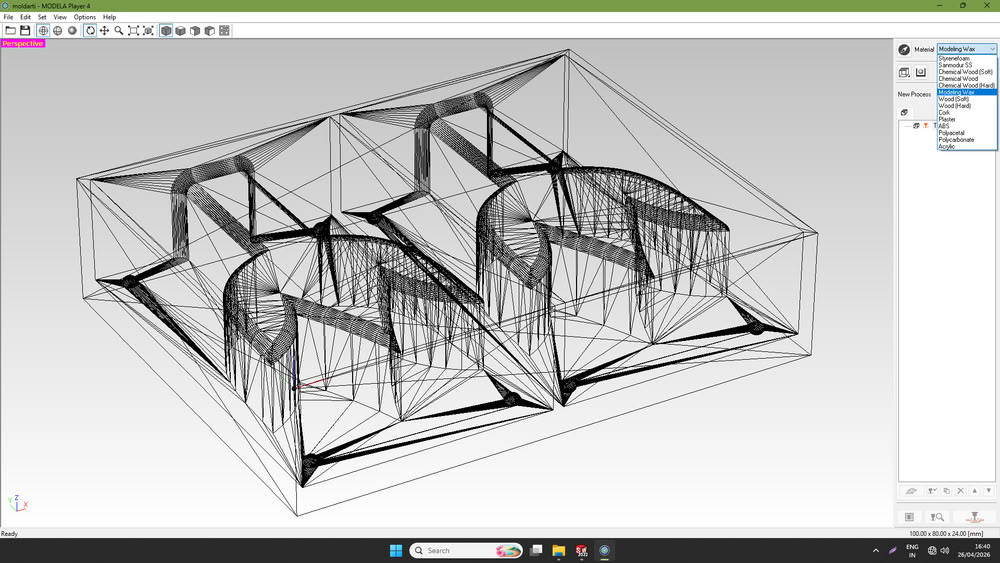Viewport: 1000px width, 563px height.
Task: Click the taskbar Search field
Action: tap(466, 550)
